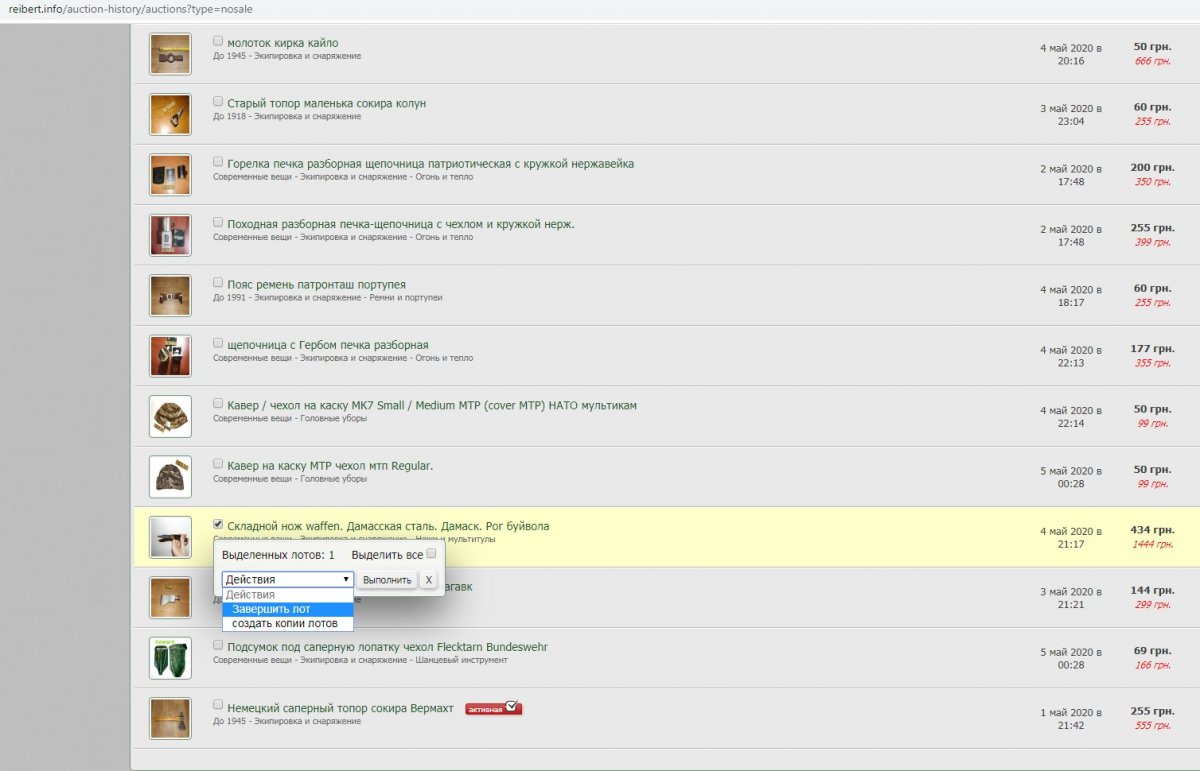The width and height of the screenshot is (1200, 771).
Task: Open the belt bandolier lot thumbnail
Action: click(170, 295)
